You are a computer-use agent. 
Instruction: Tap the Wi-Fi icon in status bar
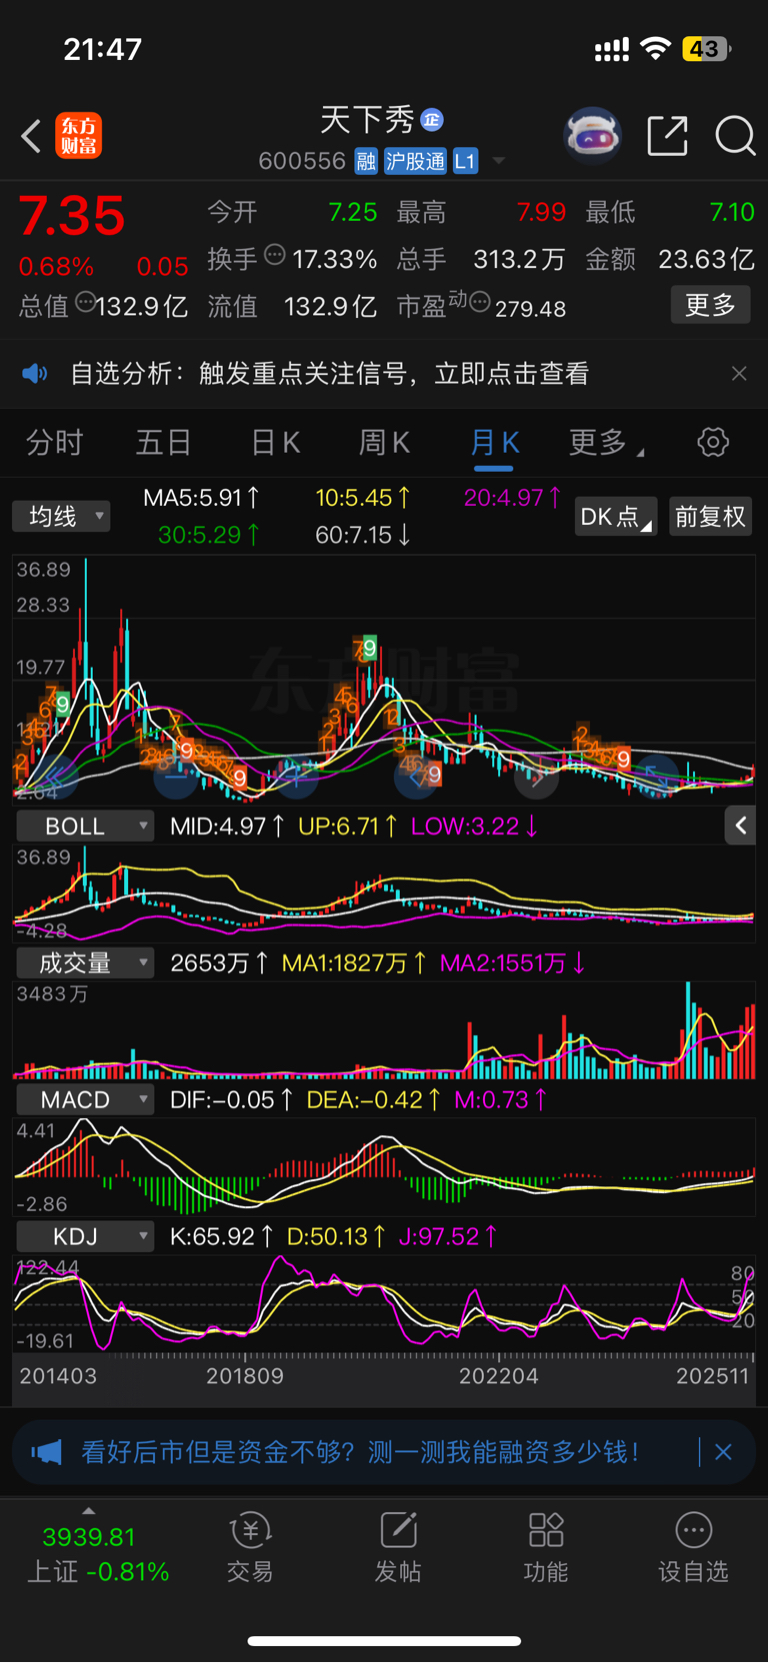[x=656, y=48]
